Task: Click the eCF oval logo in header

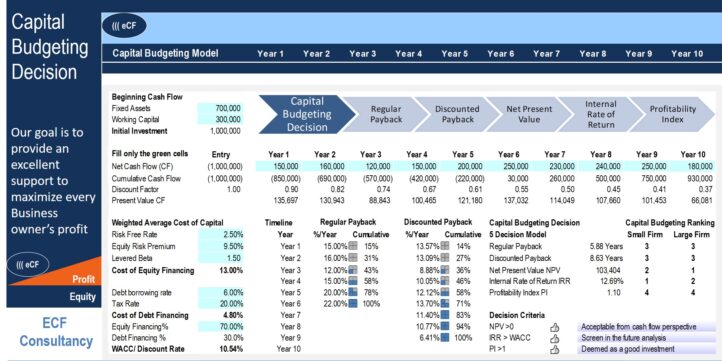Action: [x=124, y=26]
